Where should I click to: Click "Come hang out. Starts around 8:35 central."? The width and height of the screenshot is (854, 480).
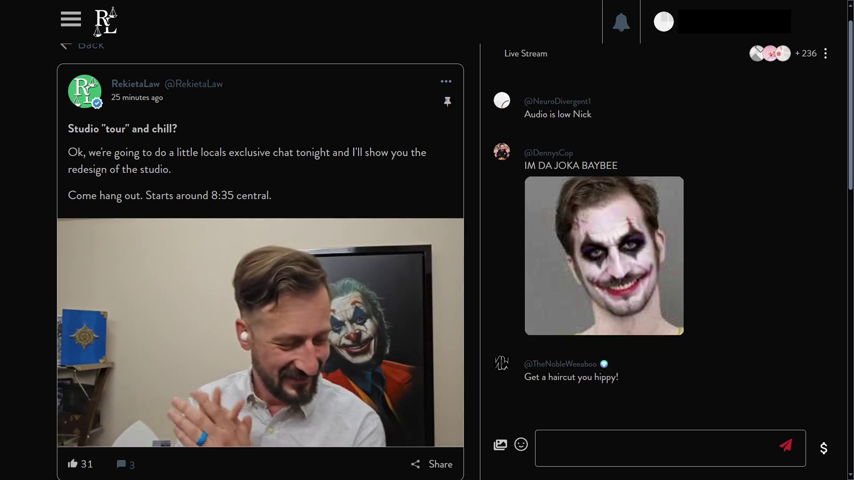pyautogui.click(x=169, y=195)
